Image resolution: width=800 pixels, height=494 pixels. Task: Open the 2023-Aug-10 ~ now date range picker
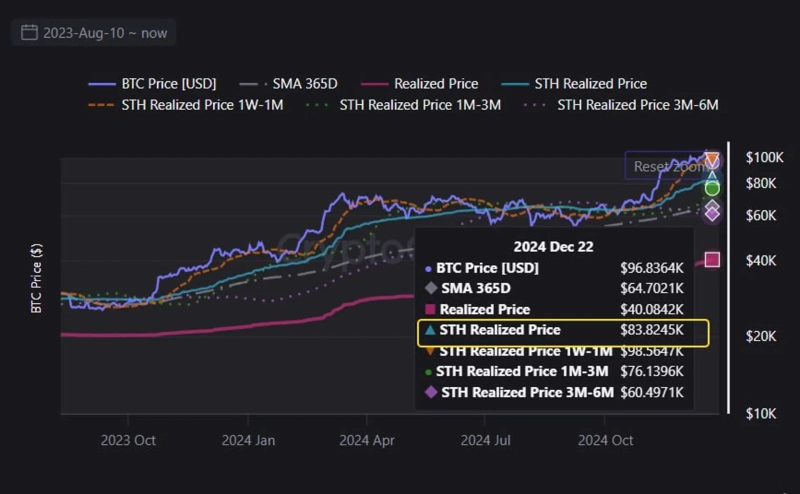[94, 33]
